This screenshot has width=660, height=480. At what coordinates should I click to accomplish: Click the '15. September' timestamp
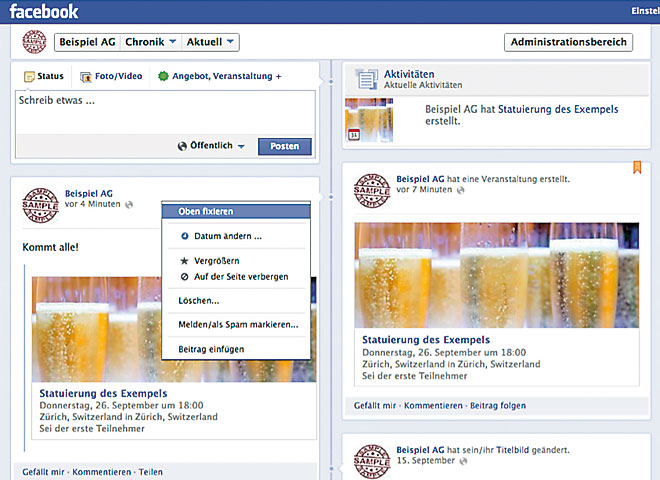click(426, 461)
